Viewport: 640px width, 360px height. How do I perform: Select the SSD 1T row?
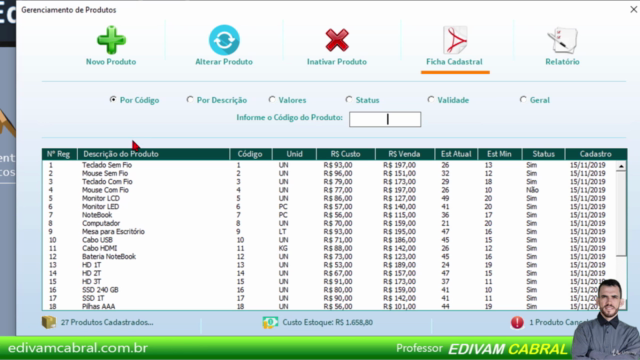coord(329,298)
